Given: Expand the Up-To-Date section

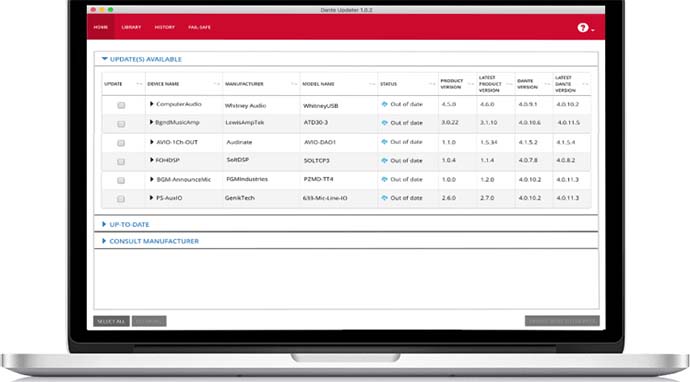Looking at the screenshot, I should (104, 224).
